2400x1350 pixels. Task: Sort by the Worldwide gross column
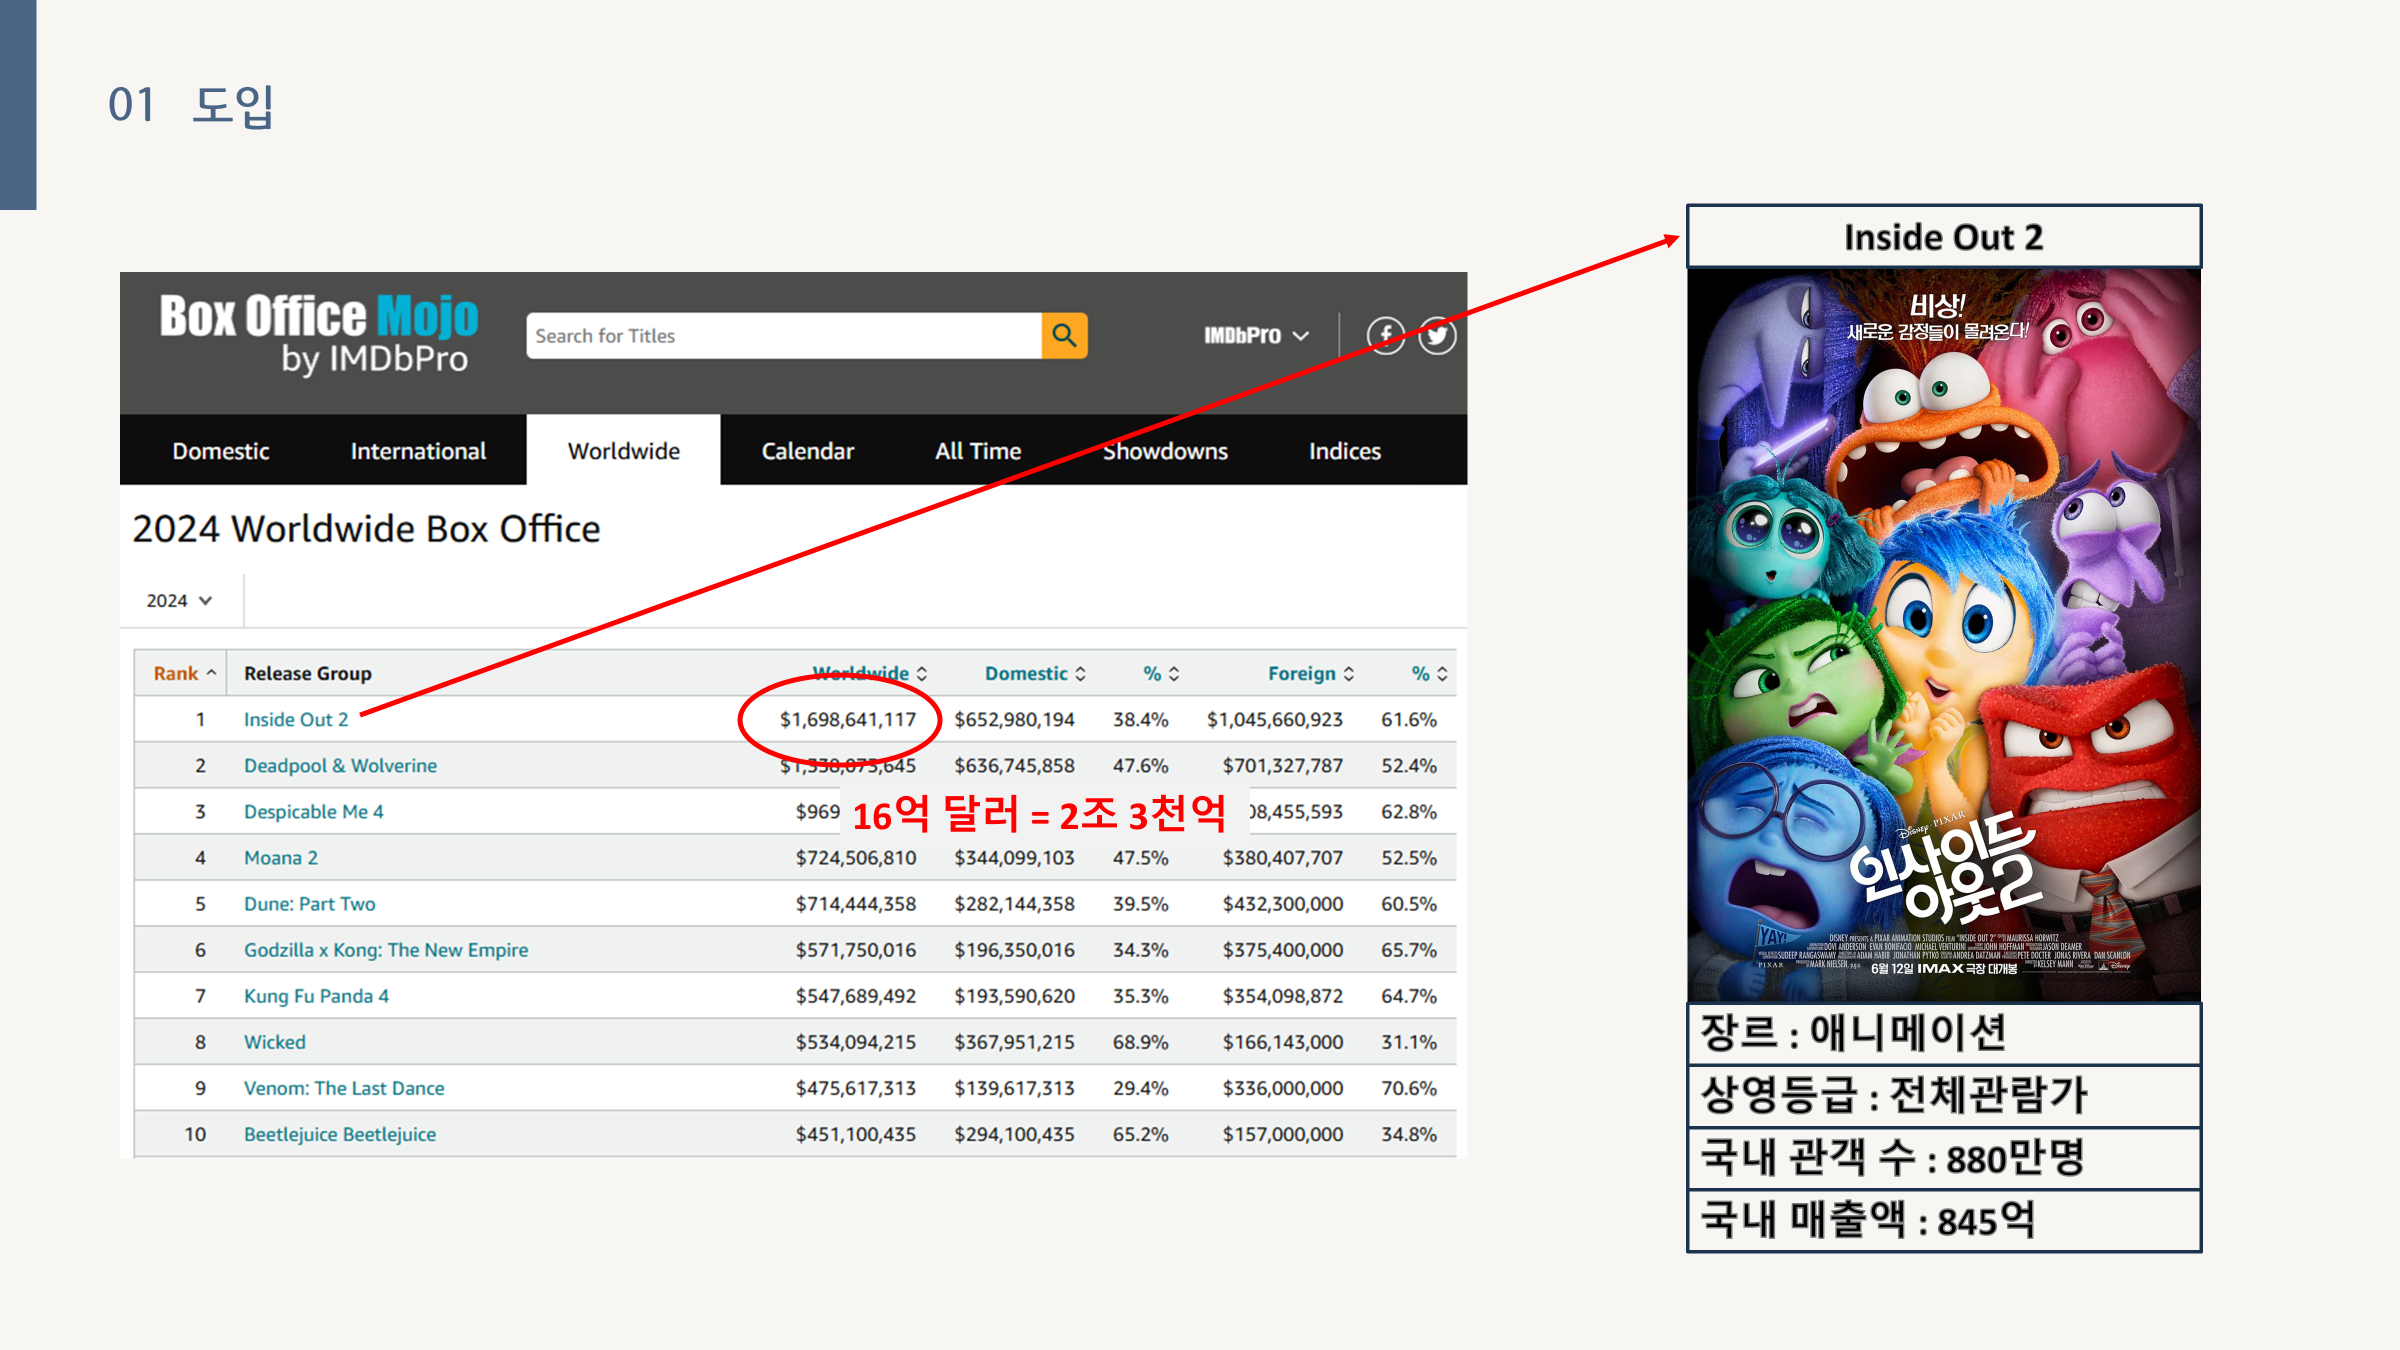tap(869, 673)
